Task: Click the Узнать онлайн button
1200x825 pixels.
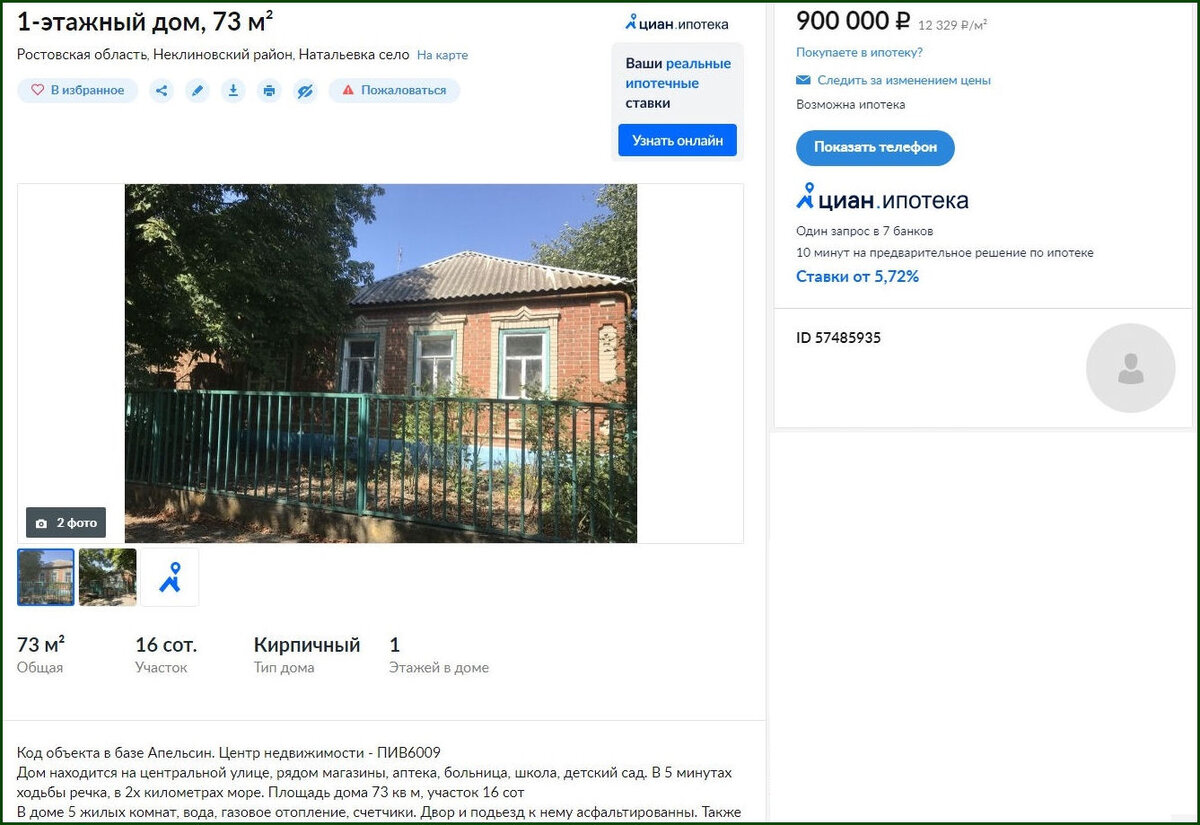Action: (x=677, y=141)
